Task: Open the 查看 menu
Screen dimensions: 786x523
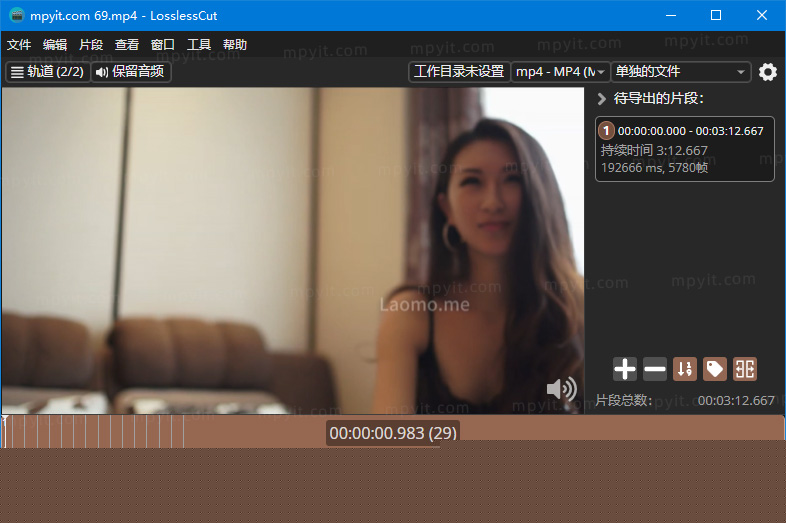Action: [x=127, y=45]
